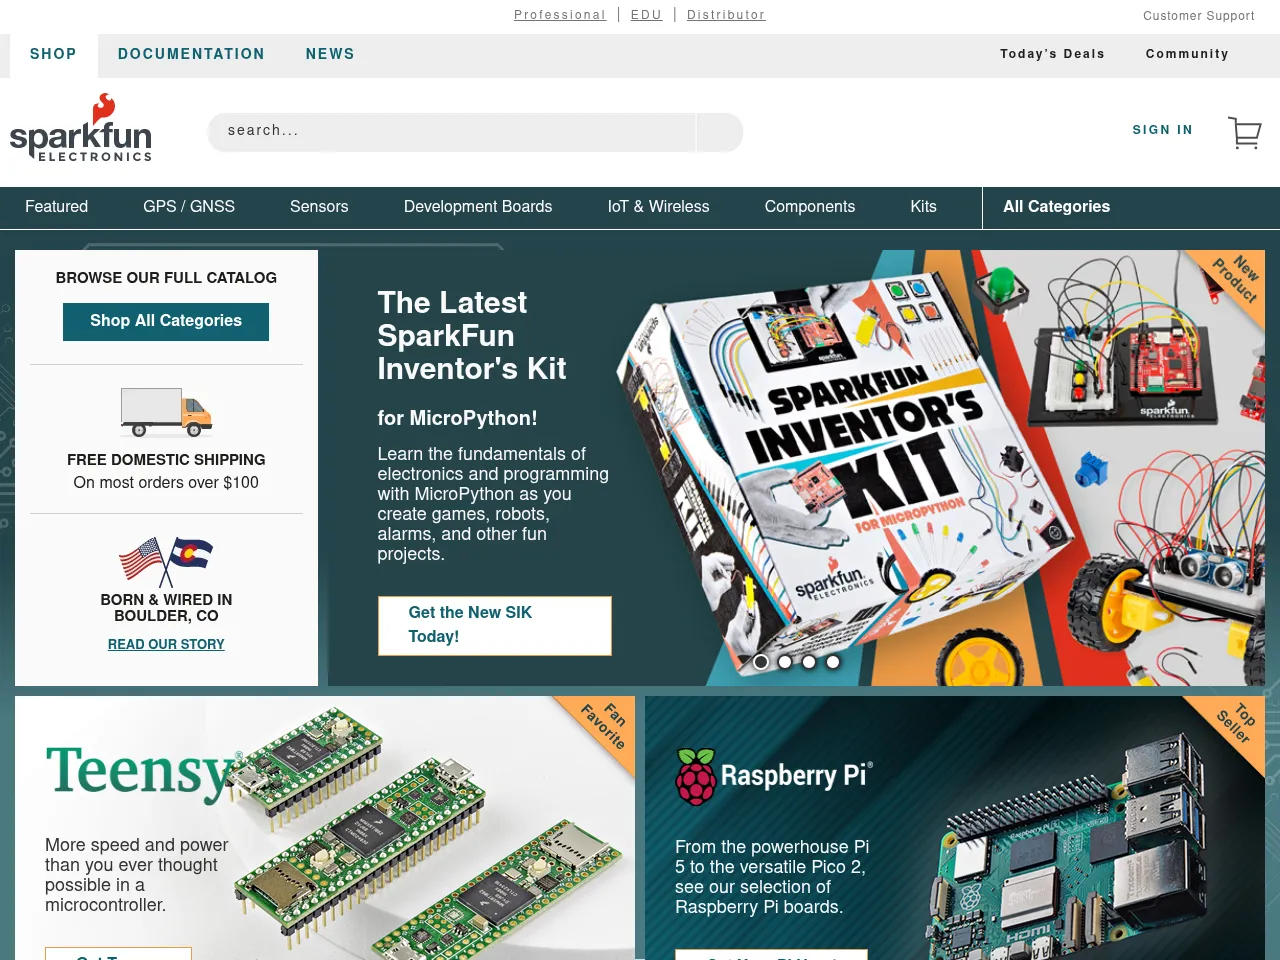Select the last carousel slide indicator

point(833,662)
